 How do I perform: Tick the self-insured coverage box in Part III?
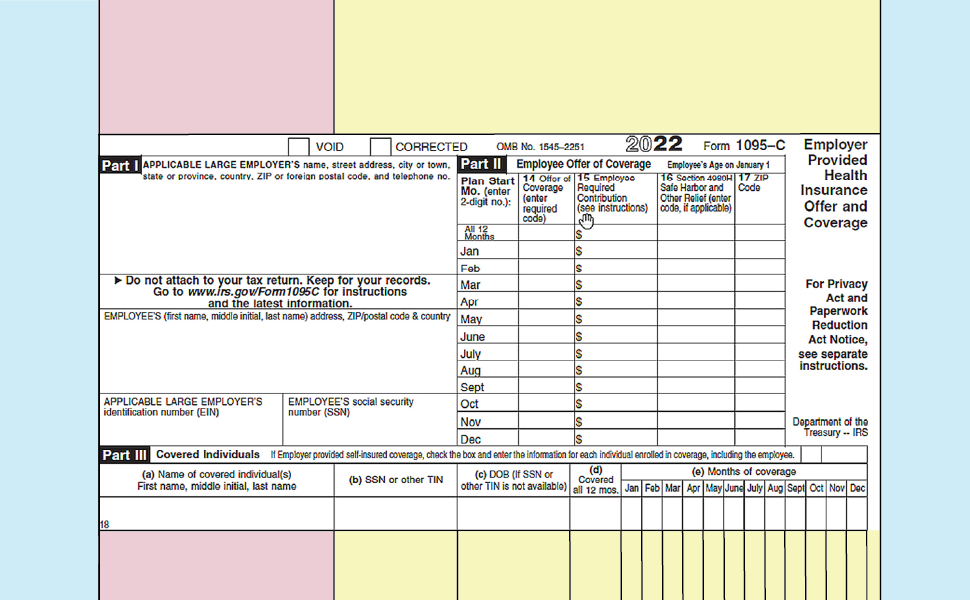point(811,455)
